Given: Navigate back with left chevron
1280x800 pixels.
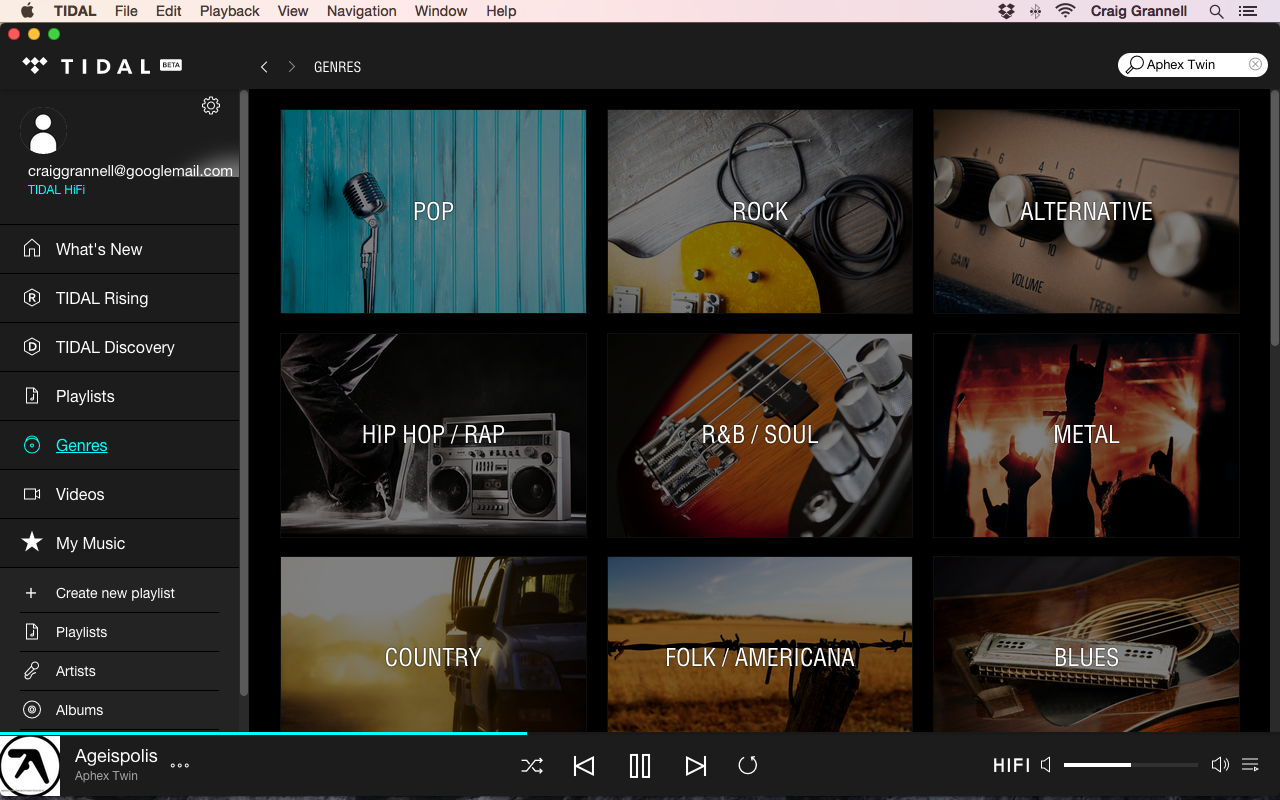Looking at the screenshot, I should coord(264,67).
